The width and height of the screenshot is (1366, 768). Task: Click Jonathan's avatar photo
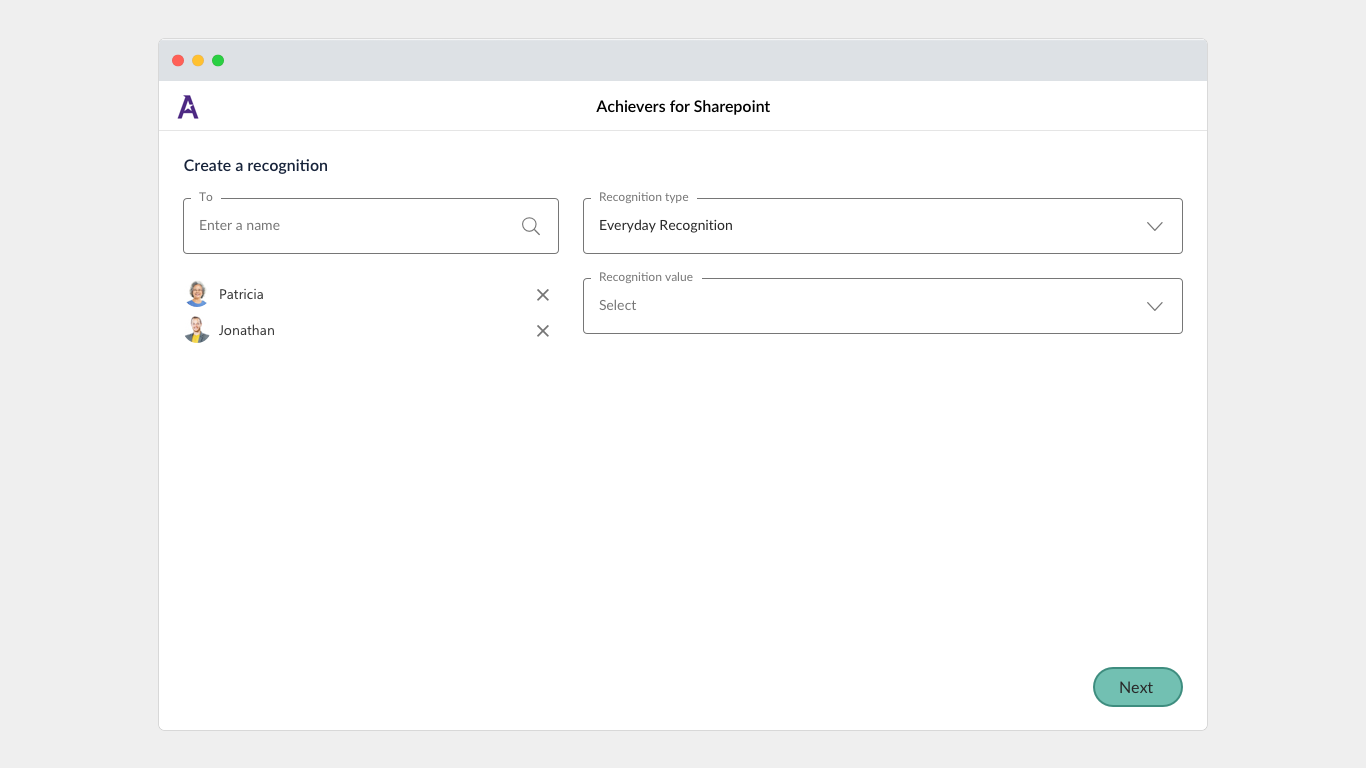point(197,330)
